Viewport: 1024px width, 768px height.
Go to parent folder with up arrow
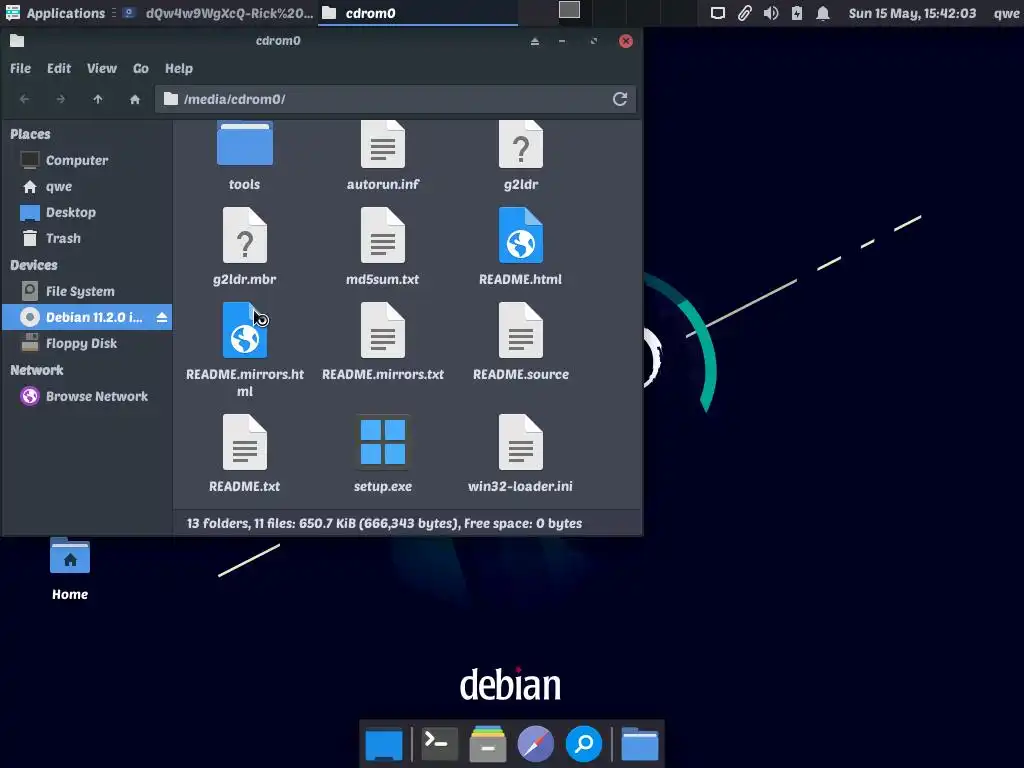[x=98, y=99]
